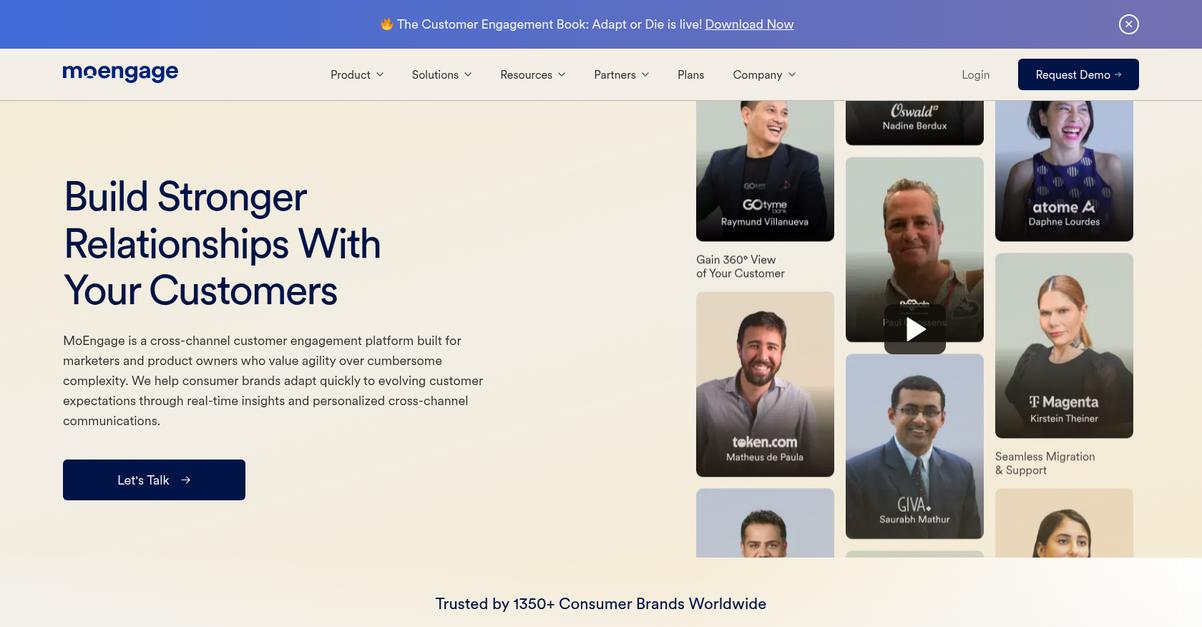
Task: Open the Company navigation menu
Action: click(x=765, y=75)
